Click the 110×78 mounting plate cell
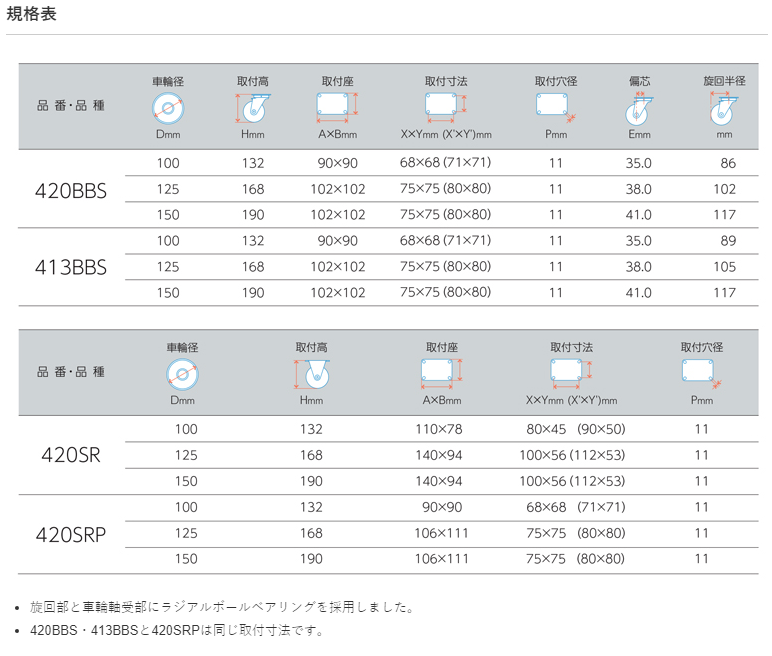This screenshot has height=656, width=772. pos(440,429)
